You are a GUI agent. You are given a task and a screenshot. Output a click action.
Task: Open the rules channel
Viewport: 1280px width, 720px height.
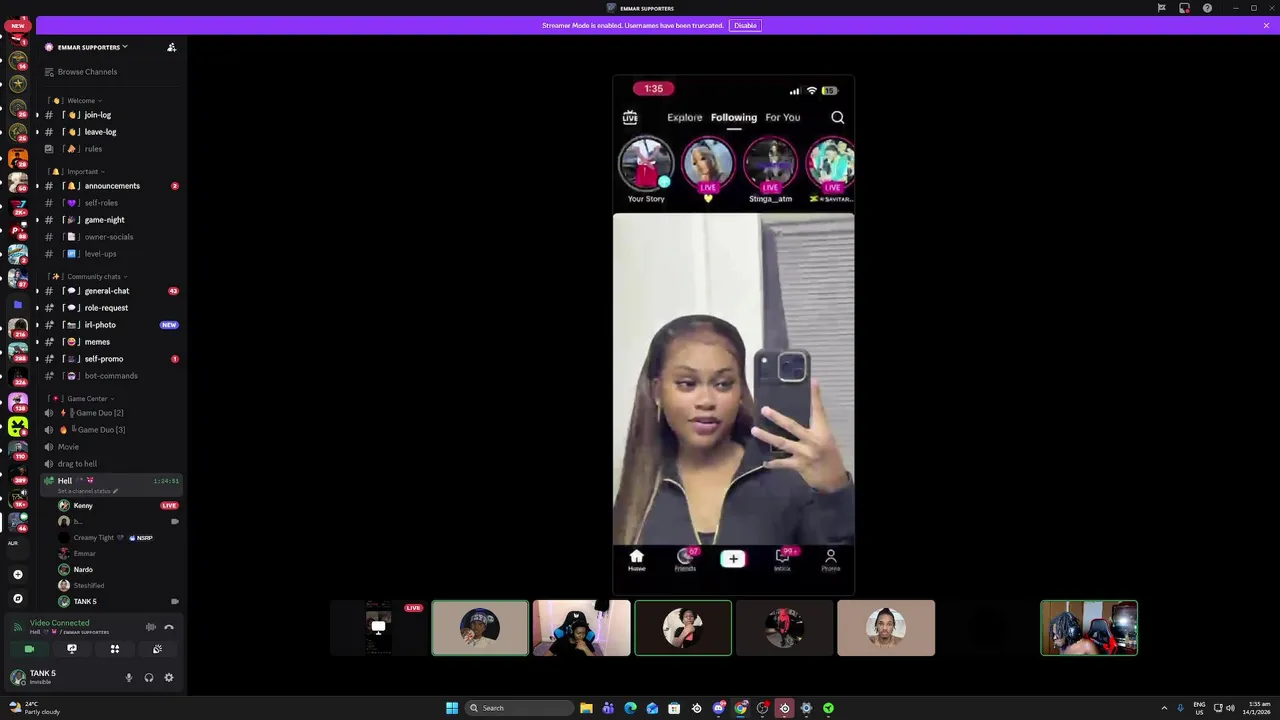111,149
